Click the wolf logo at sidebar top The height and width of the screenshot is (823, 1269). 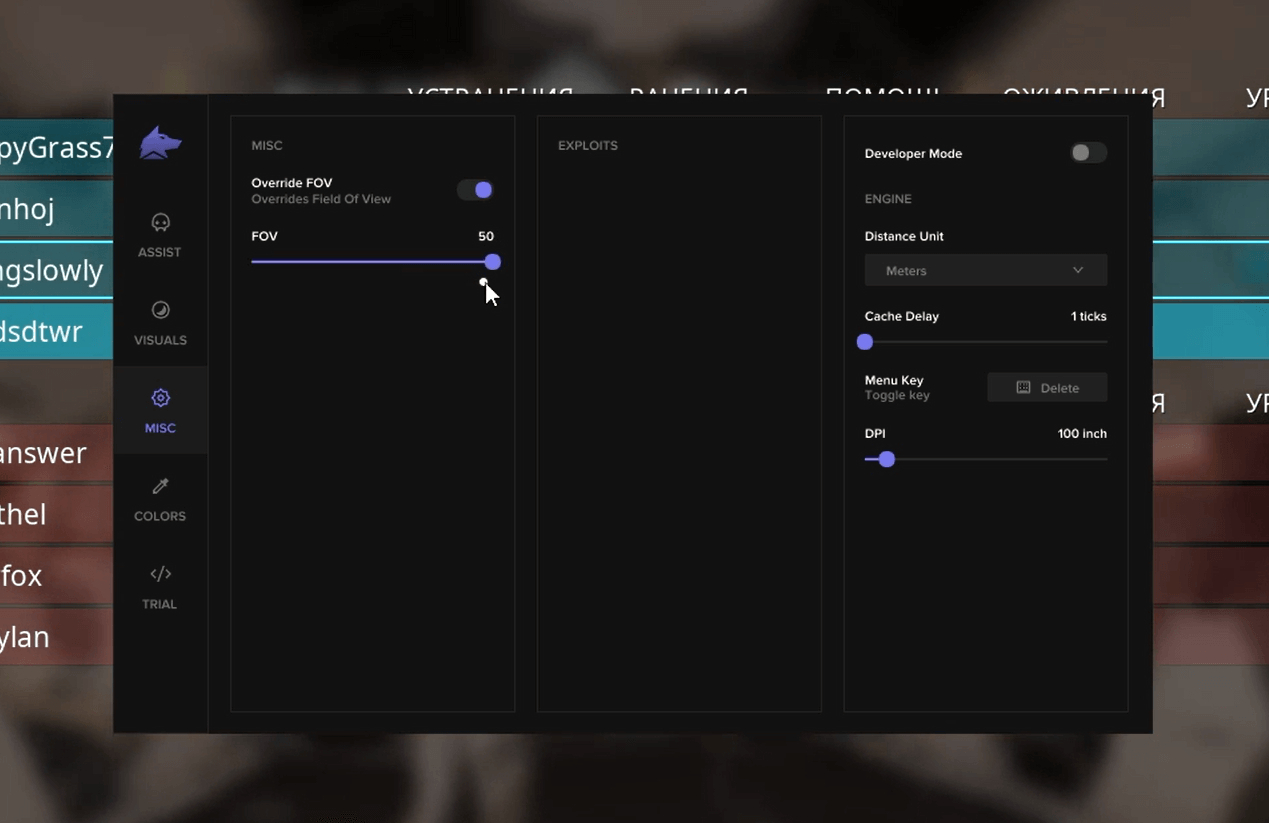coord(160,142)
